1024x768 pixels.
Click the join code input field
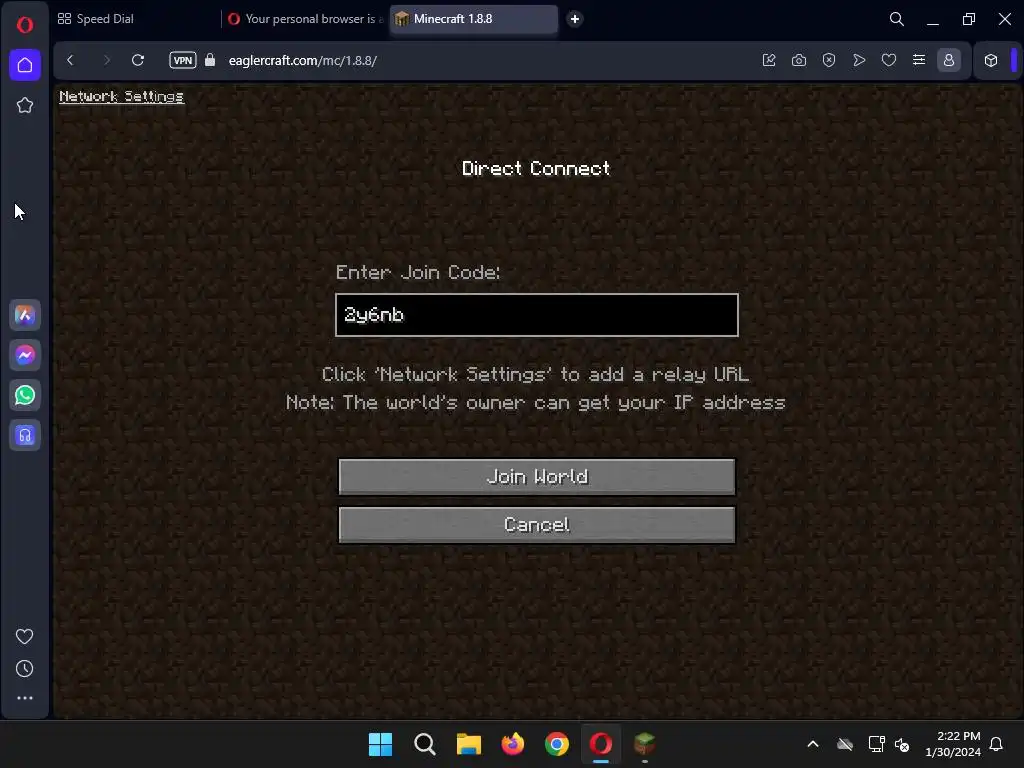click(537, 315)
